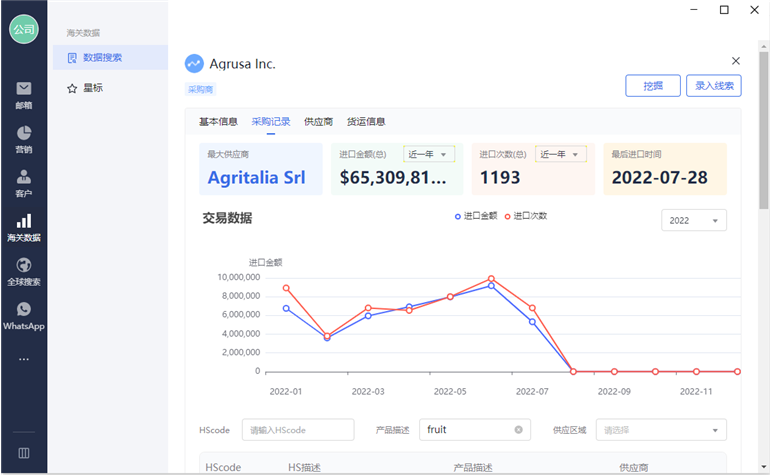
Task: Click the 星标 star icon
Action: pyautogui.click(x=72, y=88)
